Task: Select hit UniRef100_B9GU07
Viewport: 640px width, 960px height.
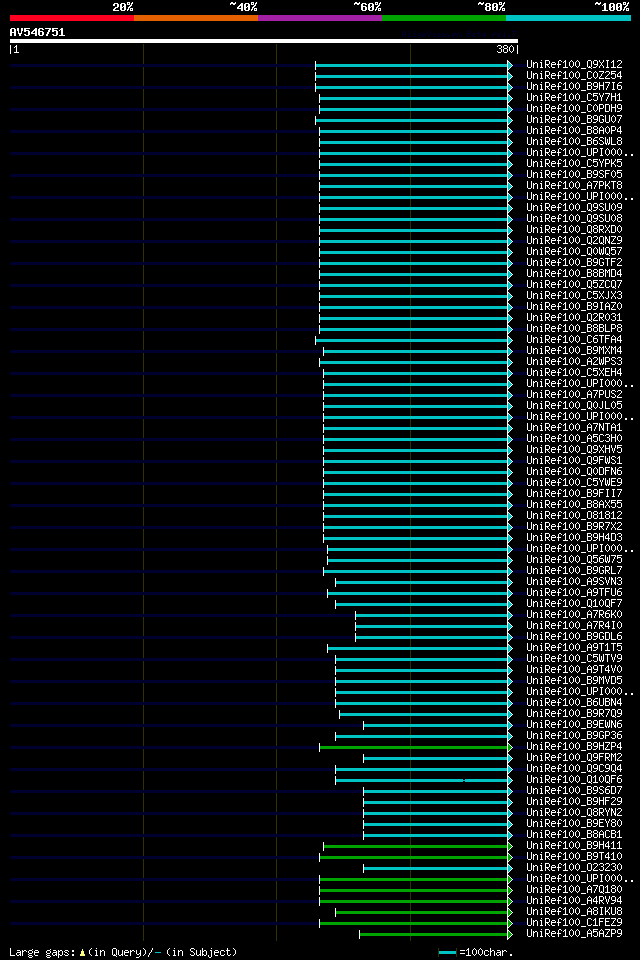Action: (574, 119)
